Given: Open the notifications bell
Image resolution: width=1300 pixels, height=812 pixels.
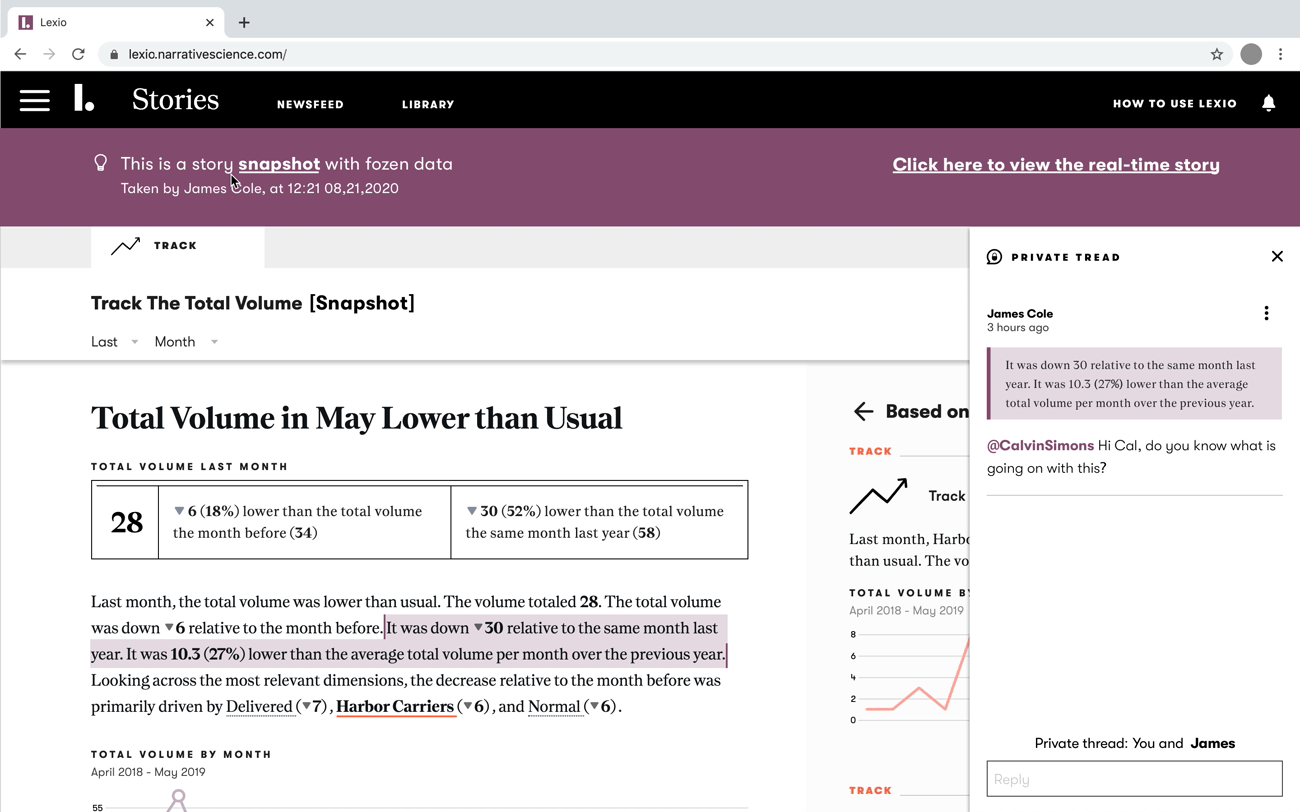Looking at the screenshot, I should click(x=1268, y=103).
